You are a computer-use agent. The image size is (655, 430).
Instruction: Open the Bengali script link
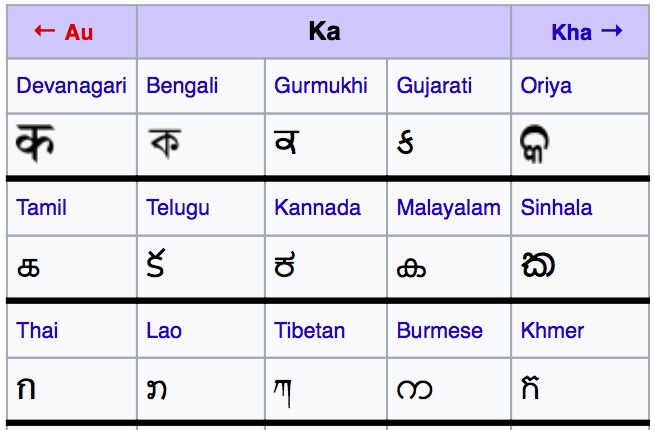(182, 86)
